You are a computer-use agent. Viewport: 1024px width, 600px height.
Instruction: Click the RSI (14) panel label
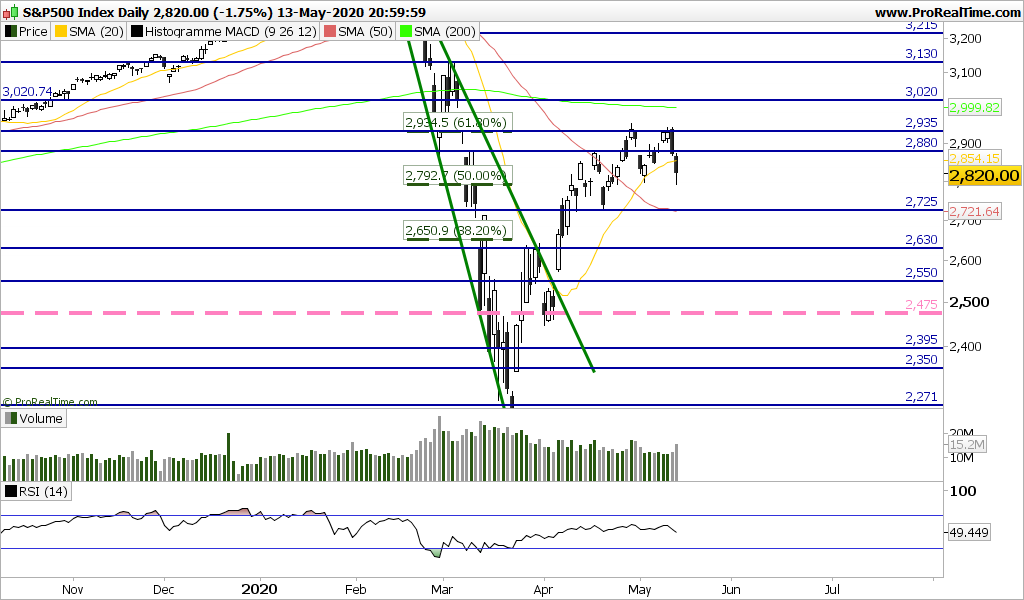point(43,492)
